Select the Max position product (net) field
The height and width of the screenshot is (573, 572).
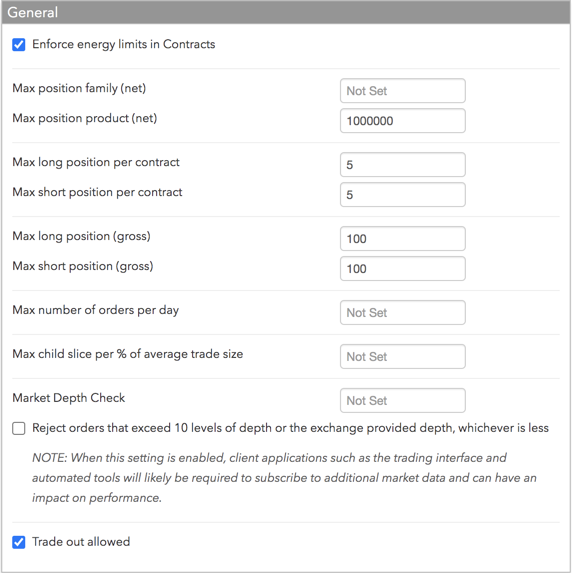(x=403, y=121)
